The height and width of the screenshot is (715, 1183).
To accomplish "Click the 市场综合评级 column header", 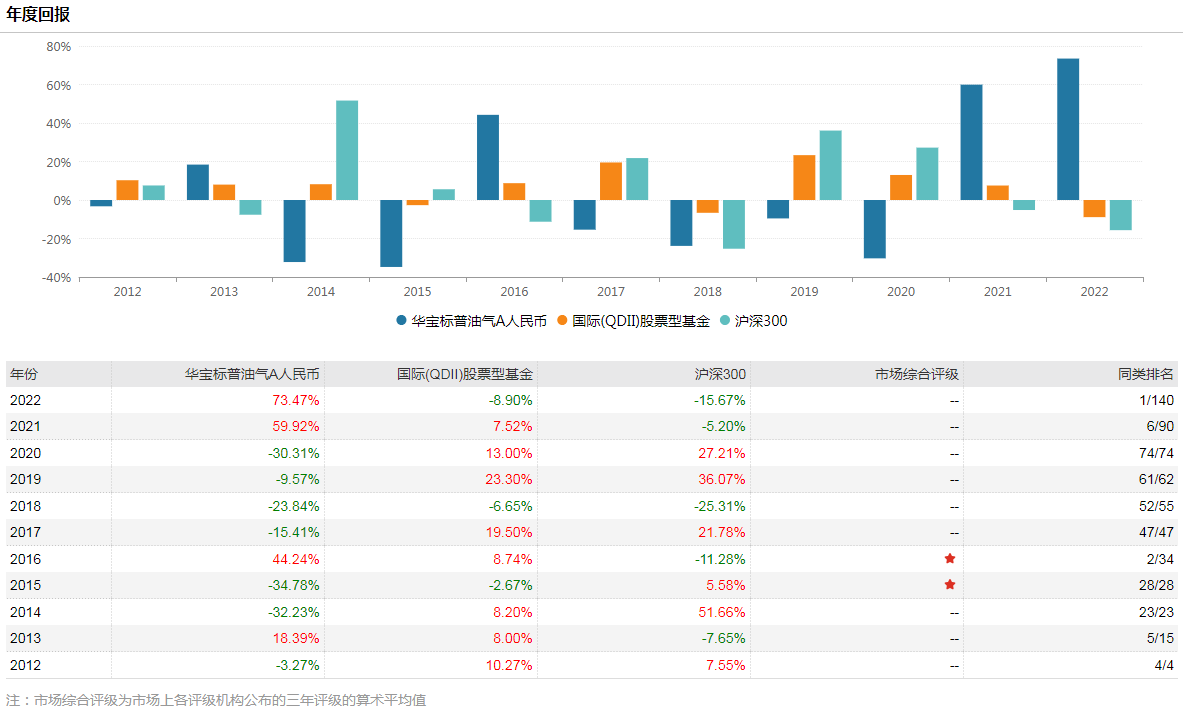I will (917, 374).
